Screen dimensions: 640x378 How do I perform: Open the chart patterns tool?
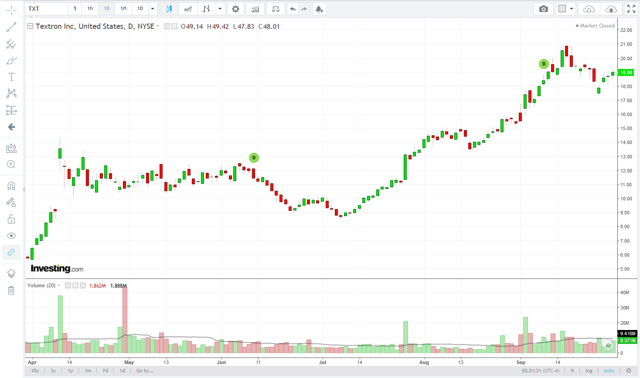(x=11, y=93)
